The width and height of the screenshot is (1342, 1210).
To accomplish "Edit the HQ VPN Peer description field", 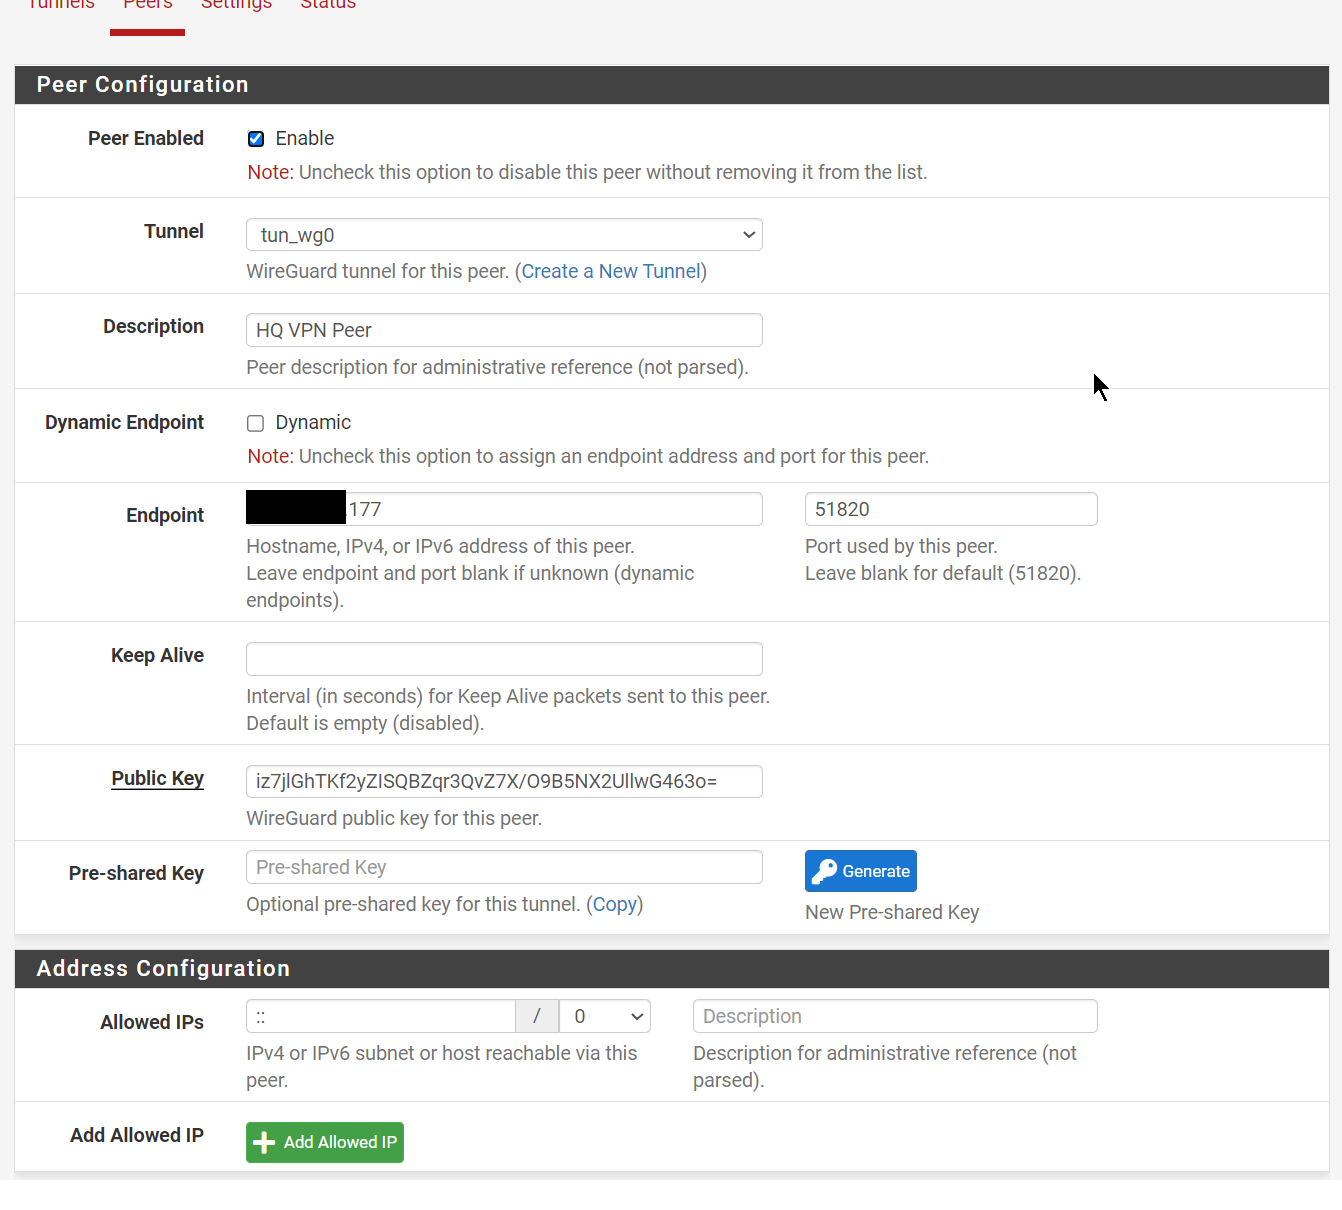I will [504, 330].
